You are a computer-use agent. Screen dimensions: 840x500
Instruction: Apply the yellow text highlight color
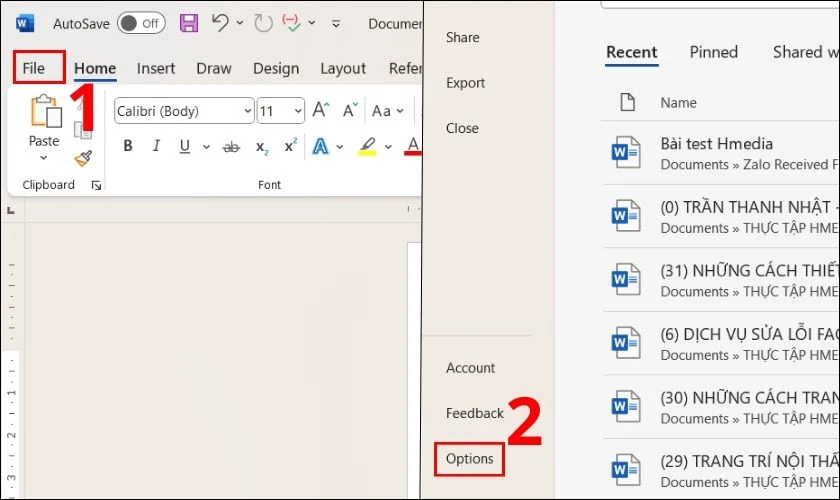368,146
